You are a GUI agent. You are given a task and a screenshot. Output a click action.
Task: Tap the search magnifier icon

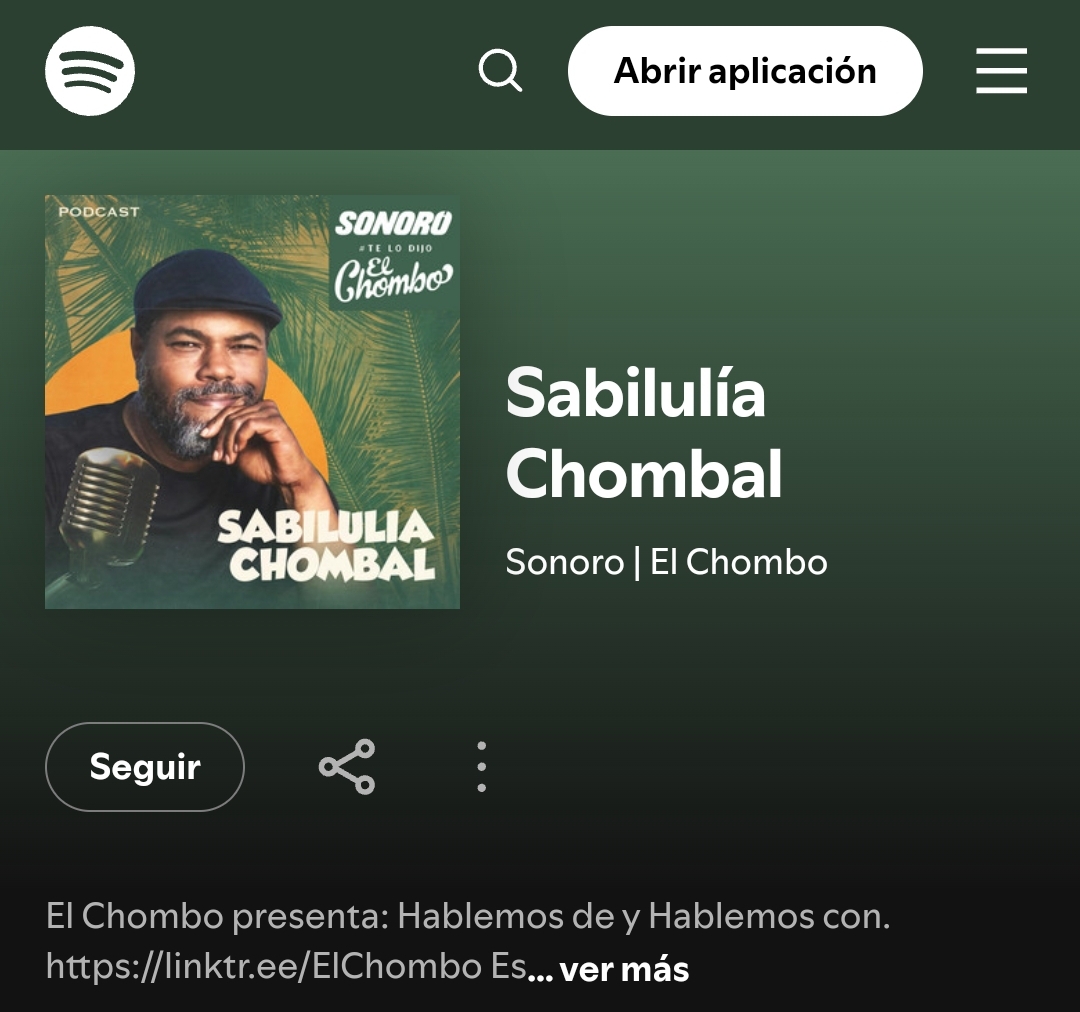click(x=500, y=70)
